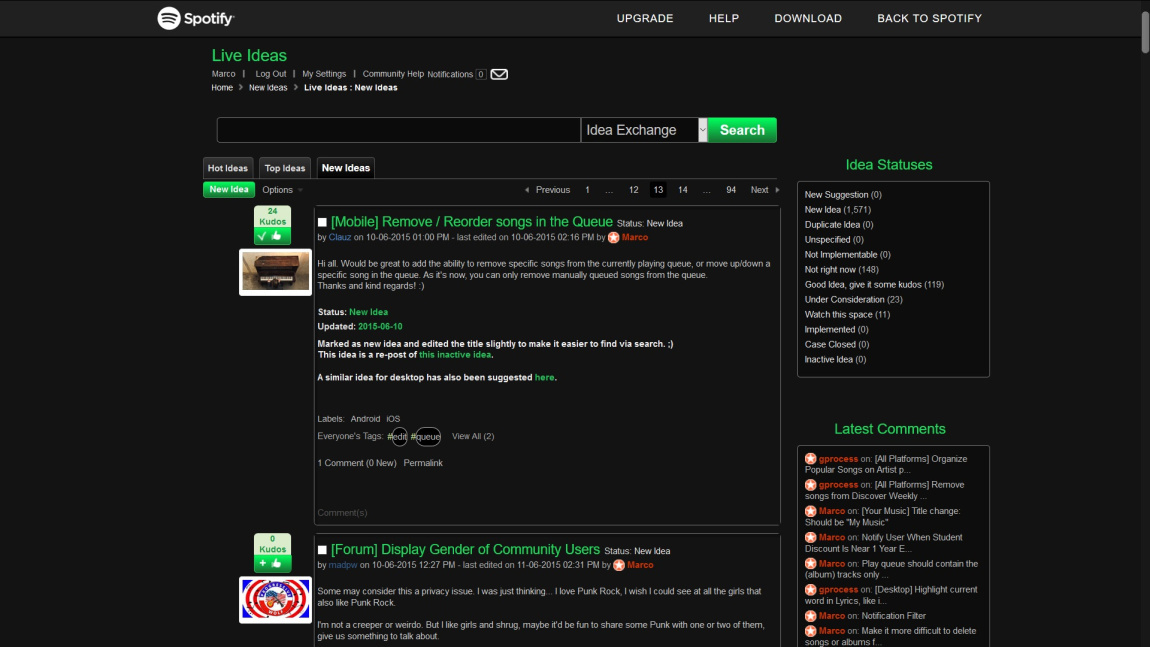Open UPGRADE in top navigation
This screenshot has width=1150, height=647.
coord(645,18)
